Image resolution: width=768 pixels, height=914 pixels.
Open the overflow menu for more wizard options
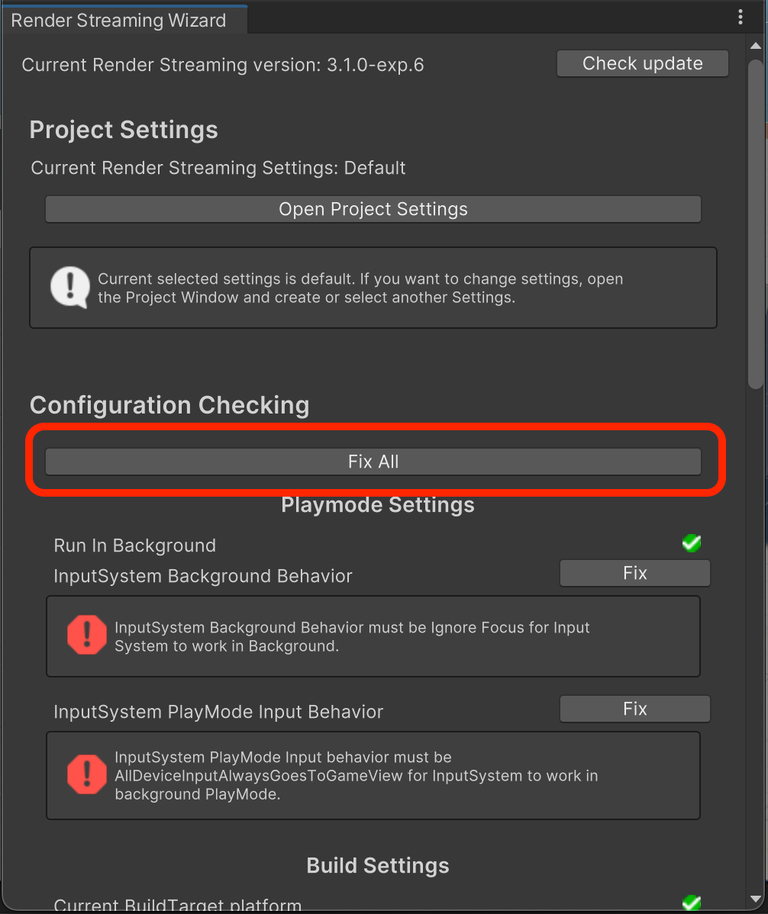click(740, 16)
